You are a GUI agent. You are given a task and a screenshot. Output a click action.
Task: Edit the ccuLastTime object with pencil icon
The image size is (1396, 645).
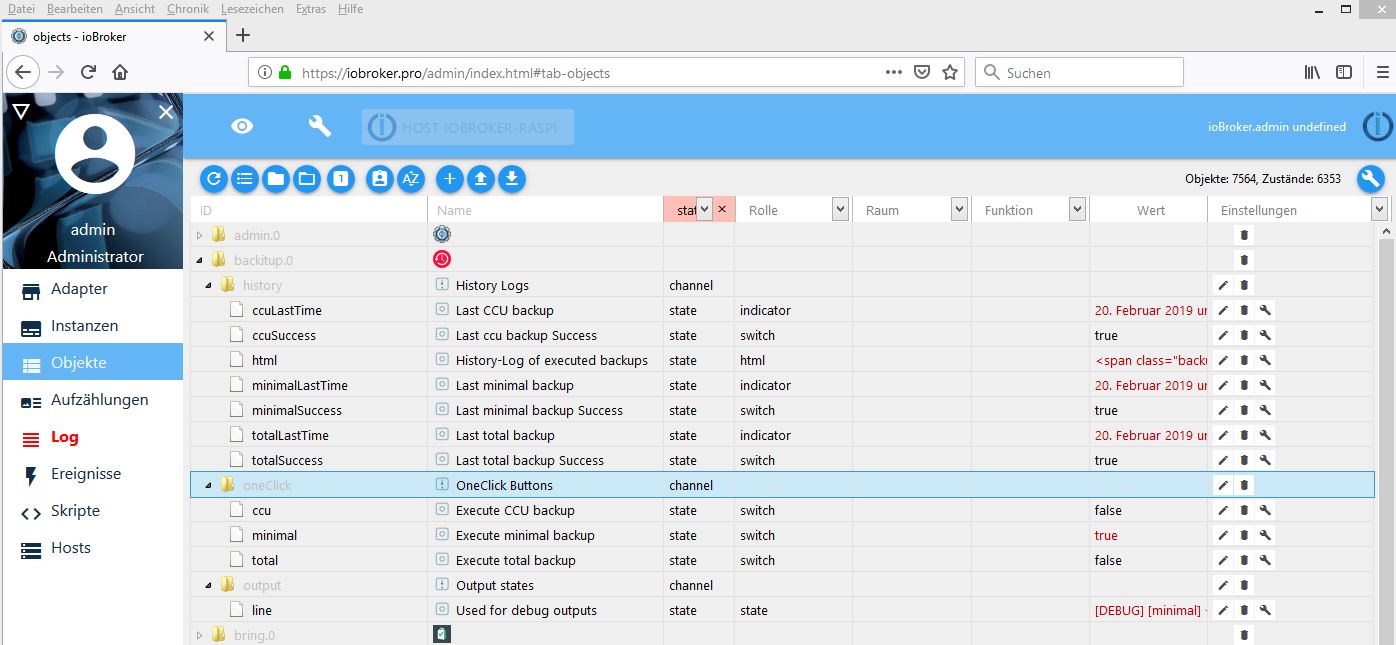pyautogui.click(x=1223, y=310)
